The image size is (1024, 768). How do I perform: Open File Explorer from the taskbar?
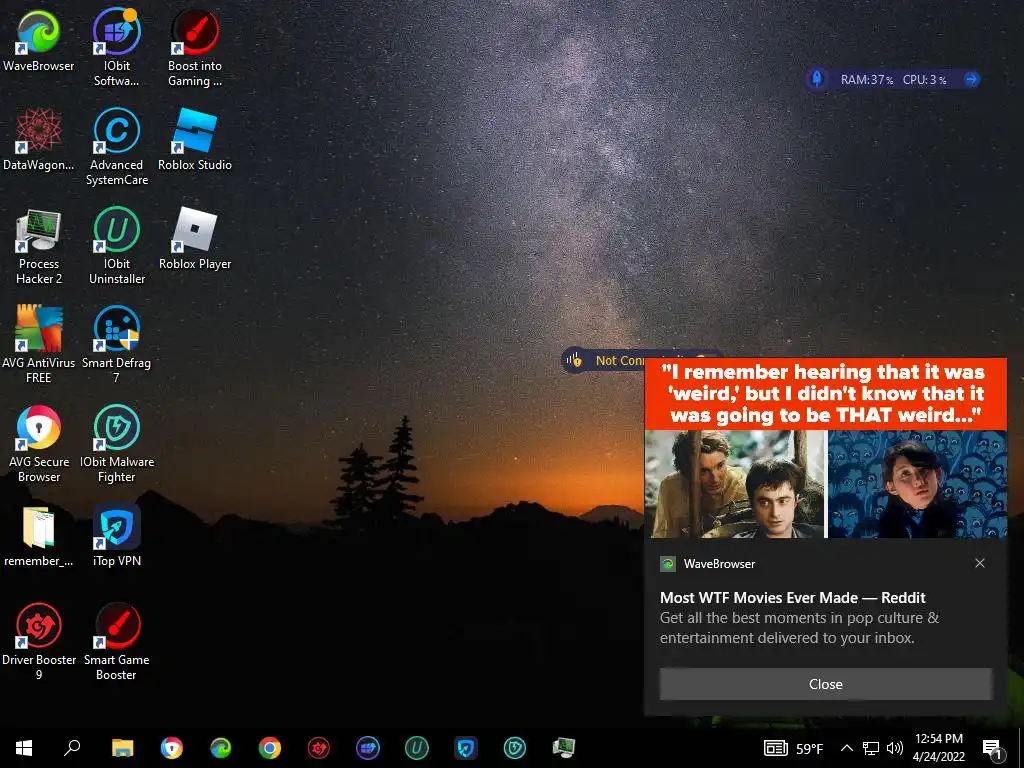122,748
